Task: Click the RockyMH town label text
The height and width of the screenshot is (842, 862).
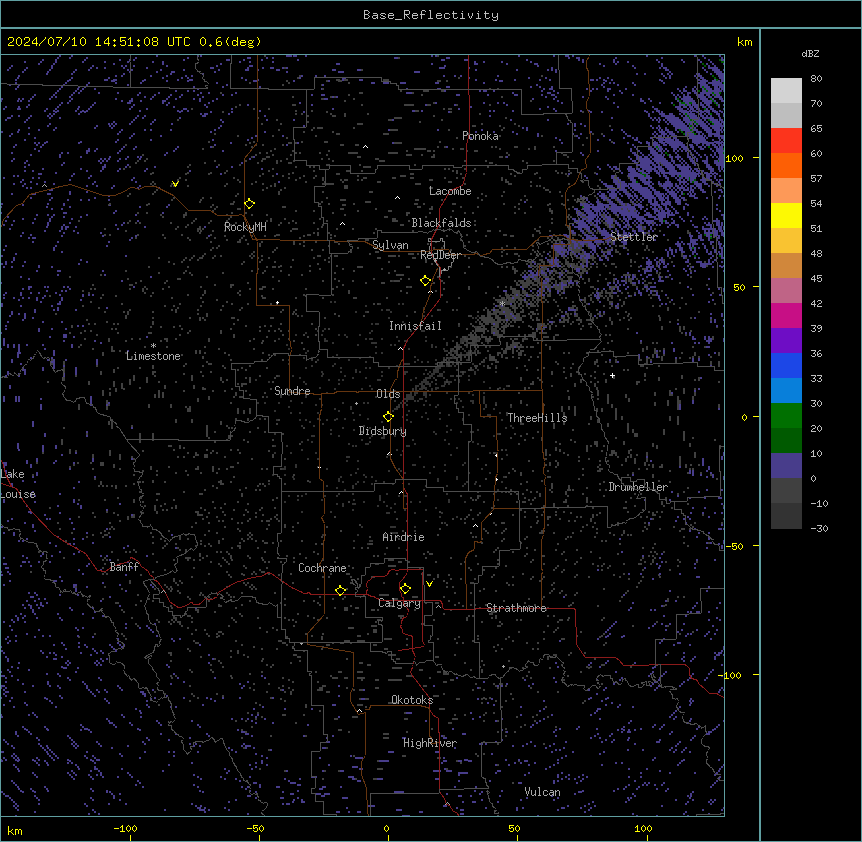Action: tap(245, 226)
